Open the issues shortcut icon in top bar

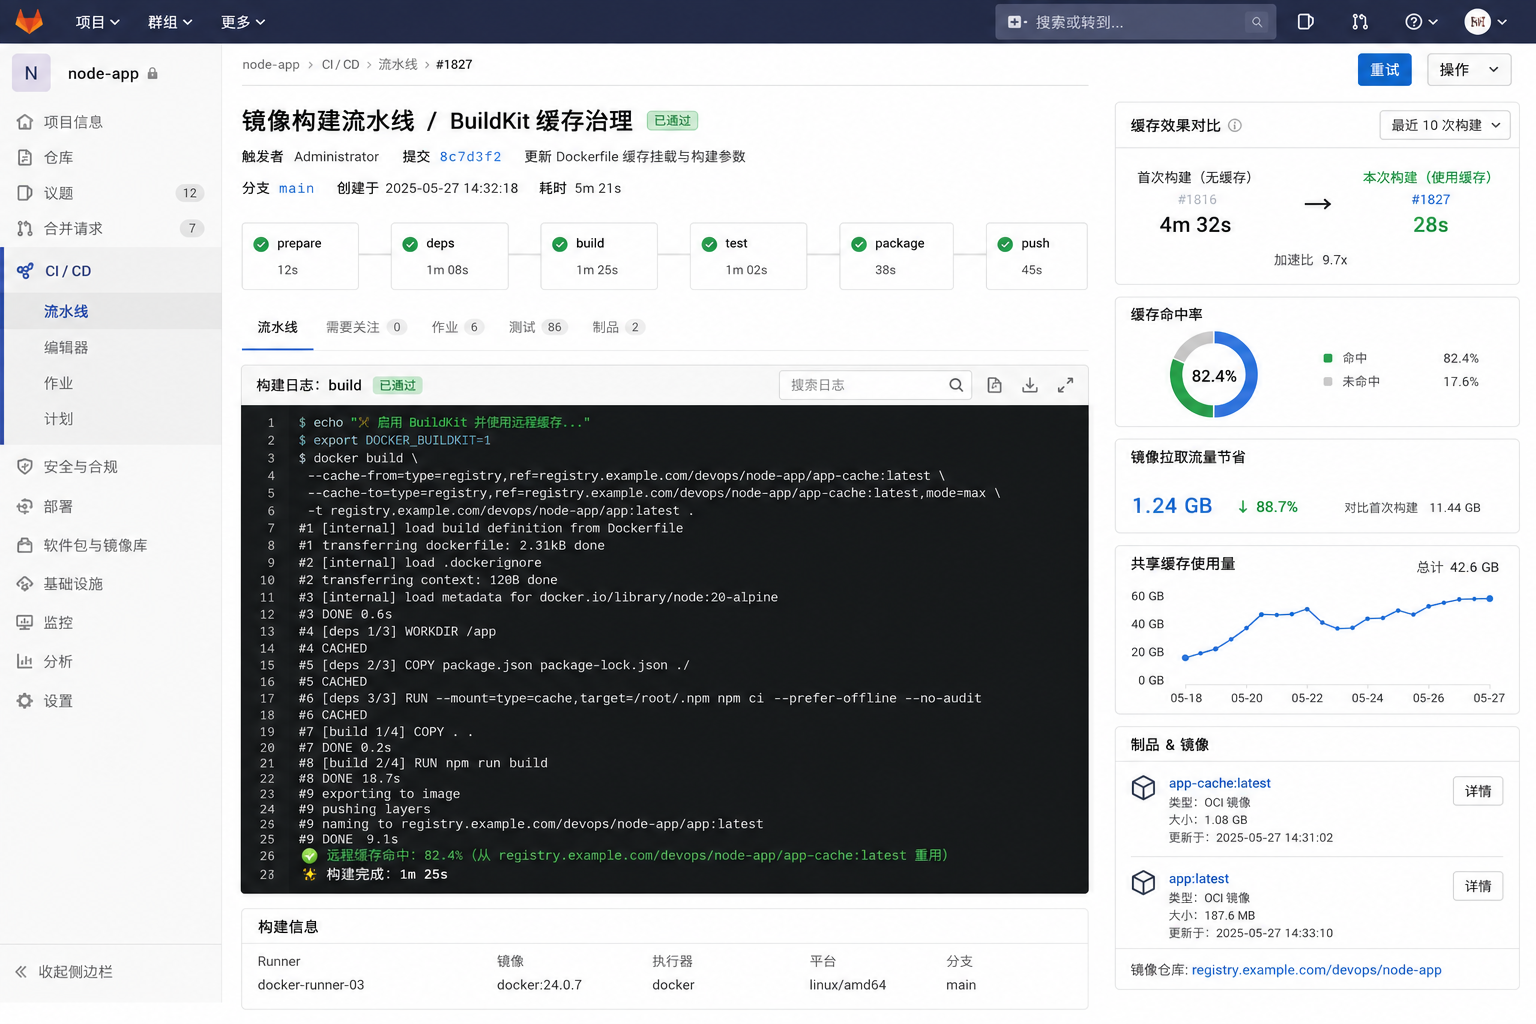pyautogui.click(x=1305, y=22)
